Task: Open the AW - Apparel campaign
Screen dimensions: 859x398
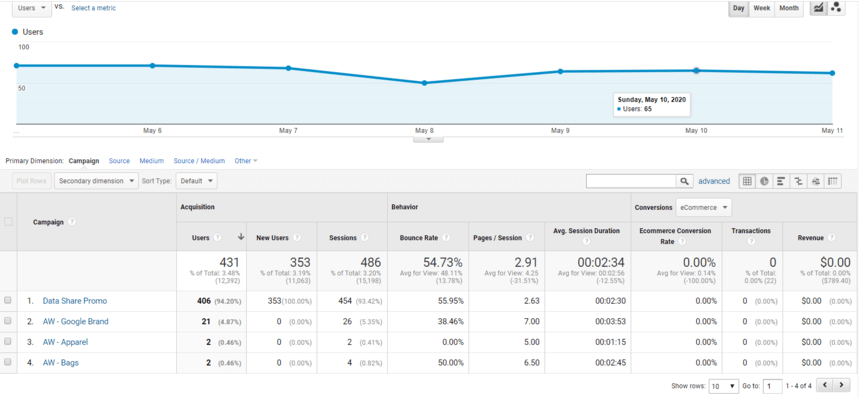Action: (x=65, y=342)
